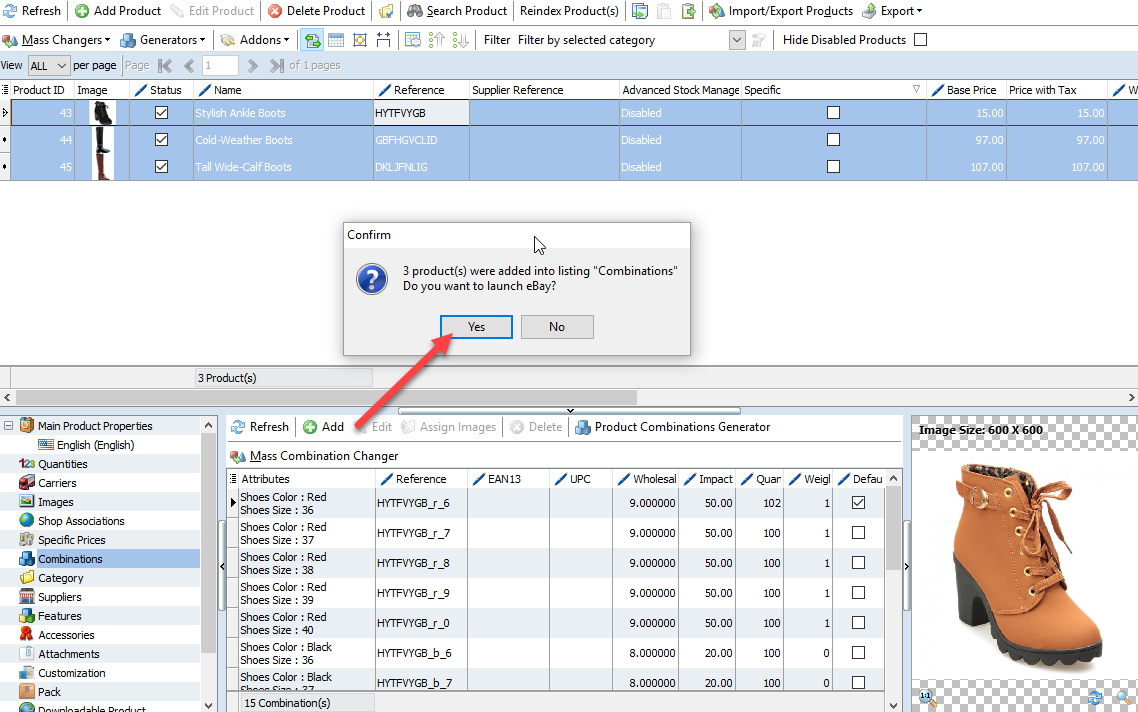Open the Category section
The height and width of the screenshot is (712, 1138).
pyautogui.click(x=61, y=578)
